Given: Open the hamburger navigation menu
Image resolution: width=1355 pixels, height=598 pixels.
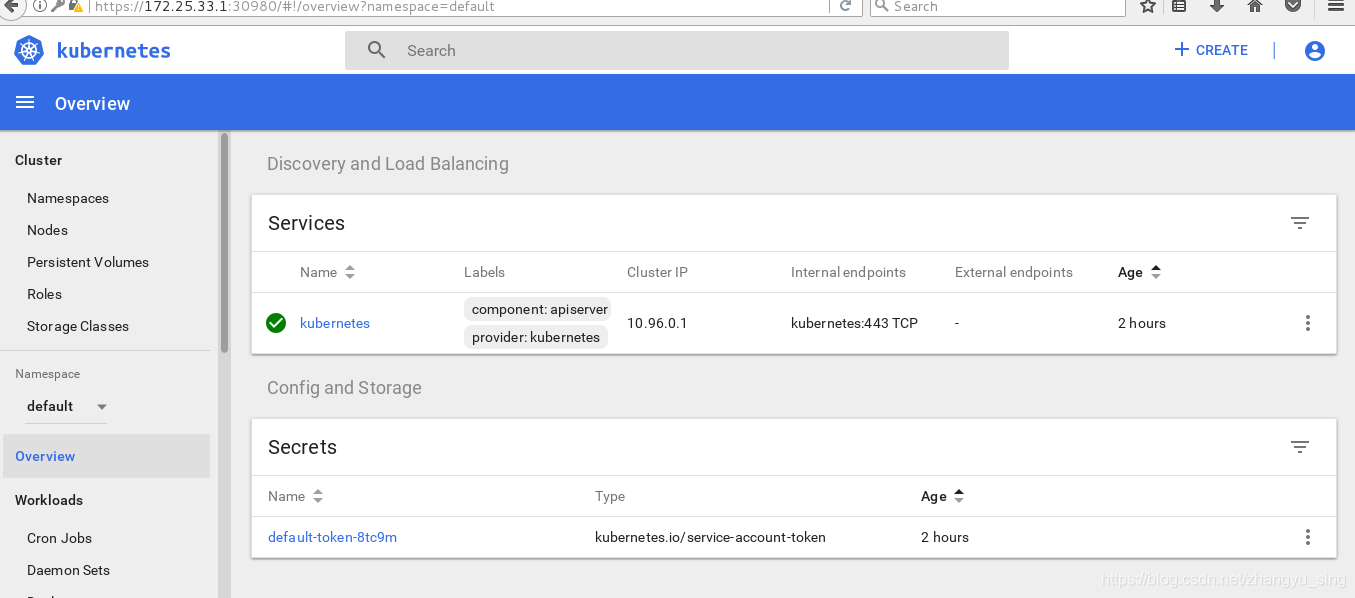Looking at the screenshot, I should click(x=25, y=103).
